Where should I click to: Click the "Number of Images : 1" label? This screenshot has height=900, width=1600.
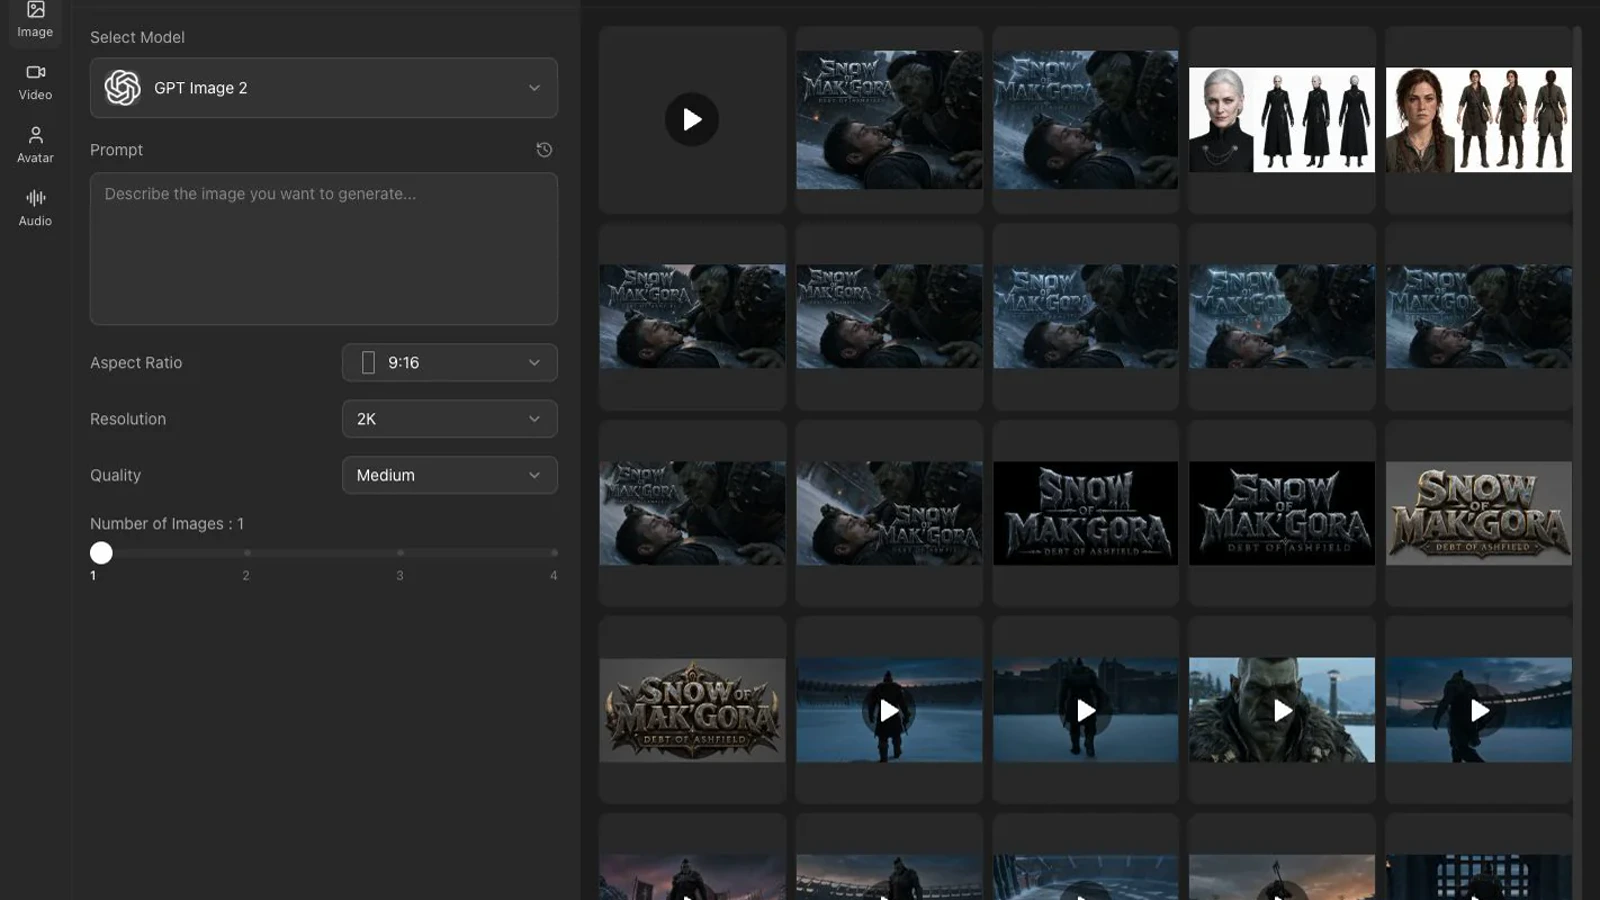[167, 524]
